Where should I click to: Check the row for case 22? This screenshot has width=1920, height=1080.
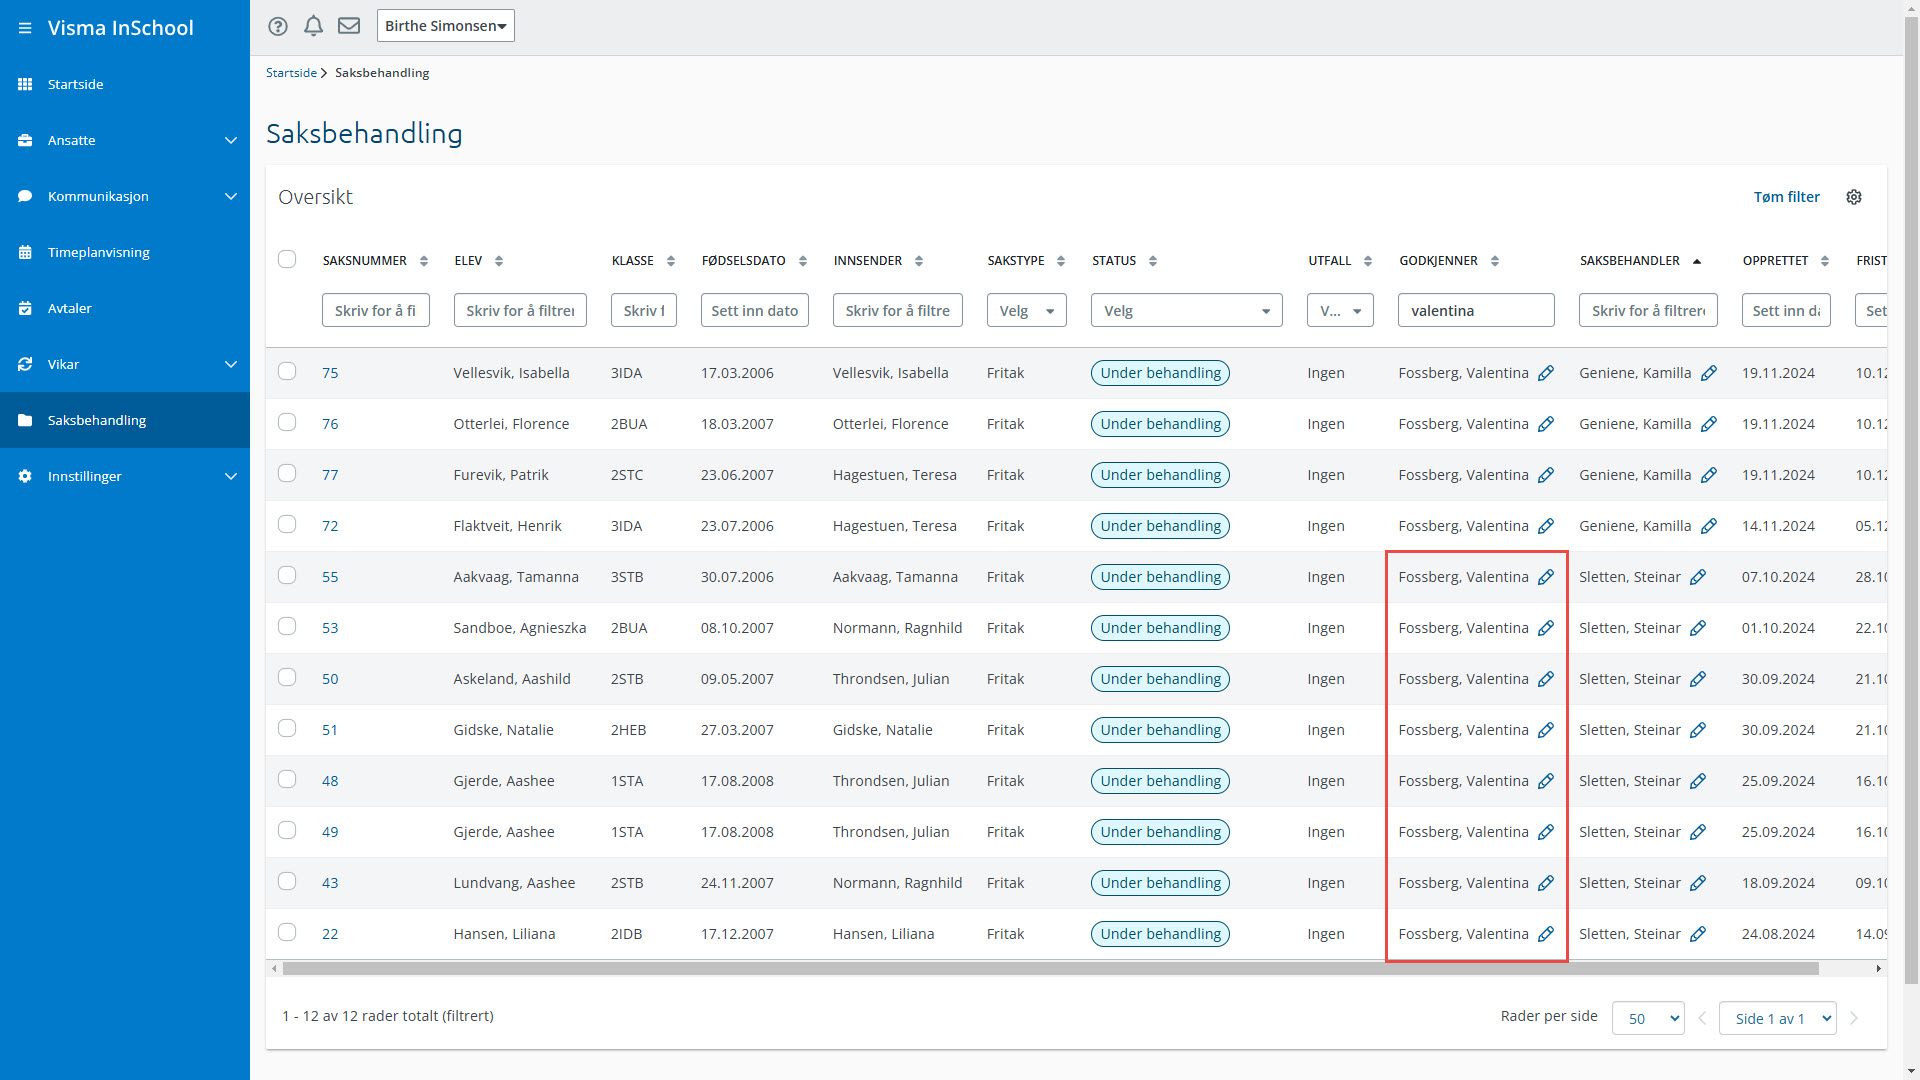pyautogui.click(x=287, y=933)
